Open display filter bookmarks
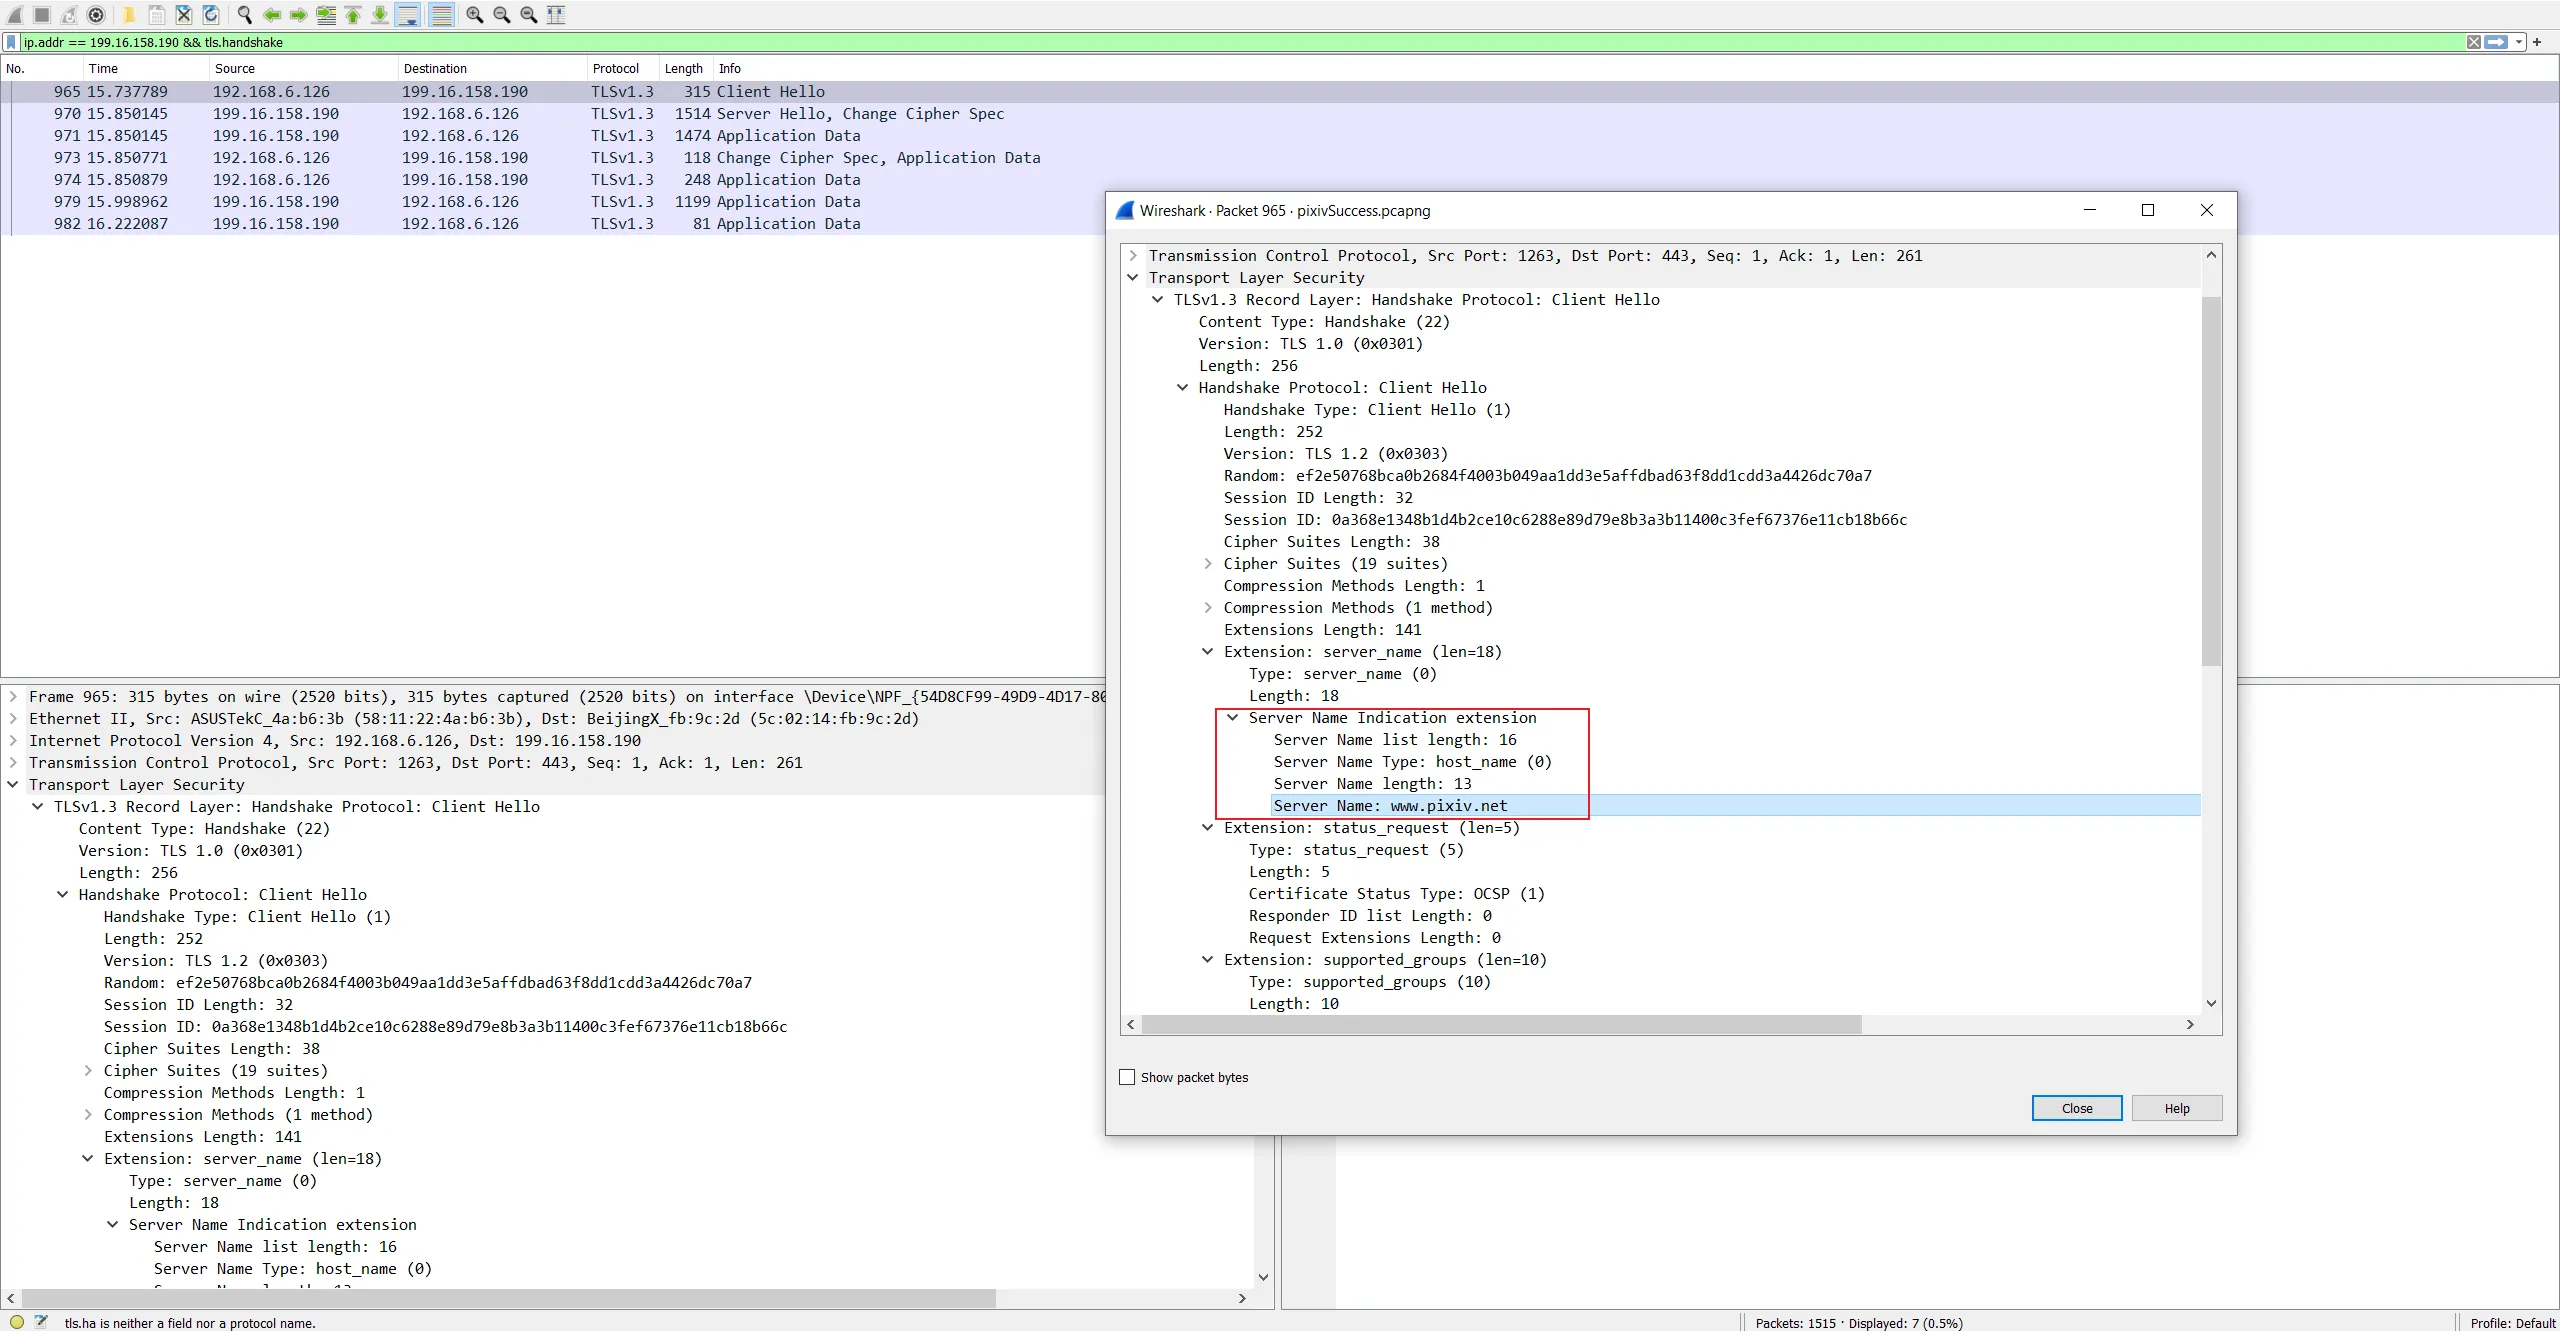 11,42
